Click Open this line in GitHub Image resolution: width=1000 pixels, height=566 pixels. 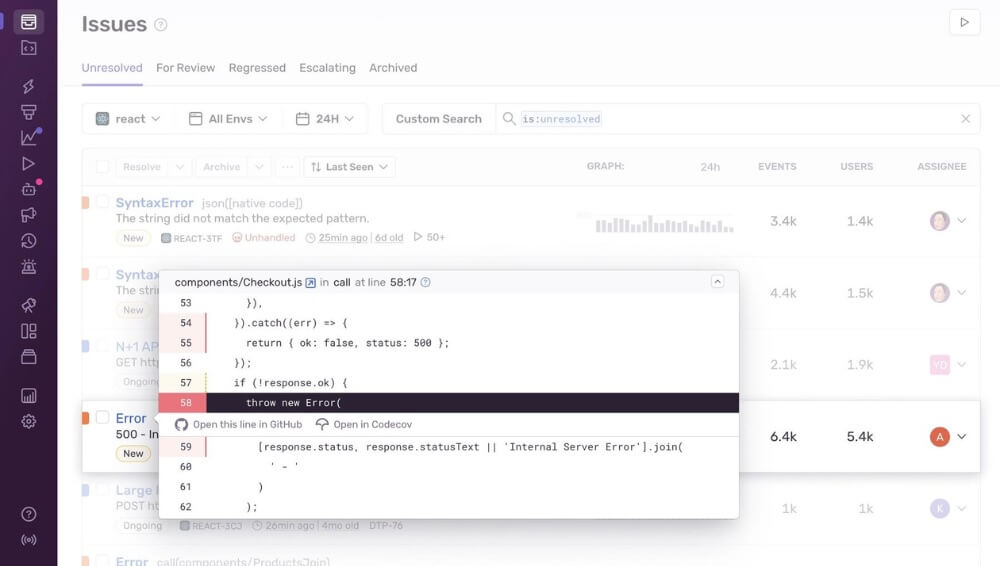pyautogui.click(x=239, y=424)
